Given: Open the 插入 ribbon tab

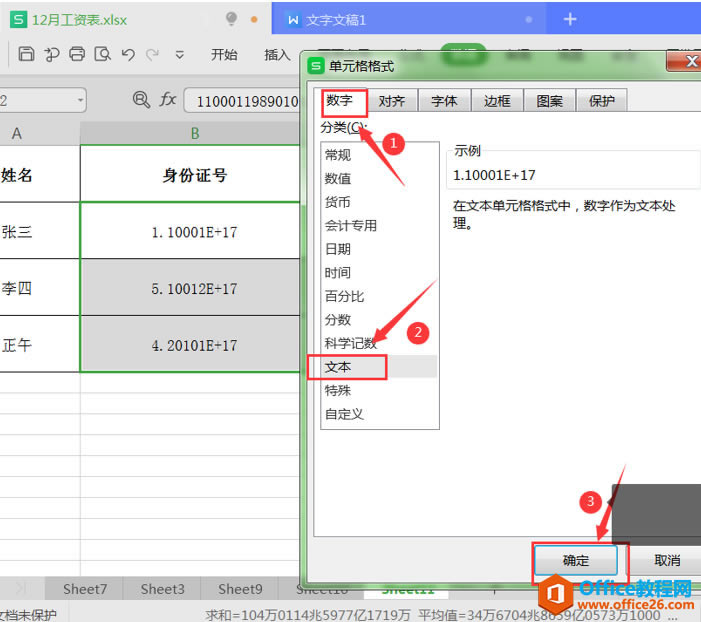Looking at the screenshot, I should coord(277,55).
